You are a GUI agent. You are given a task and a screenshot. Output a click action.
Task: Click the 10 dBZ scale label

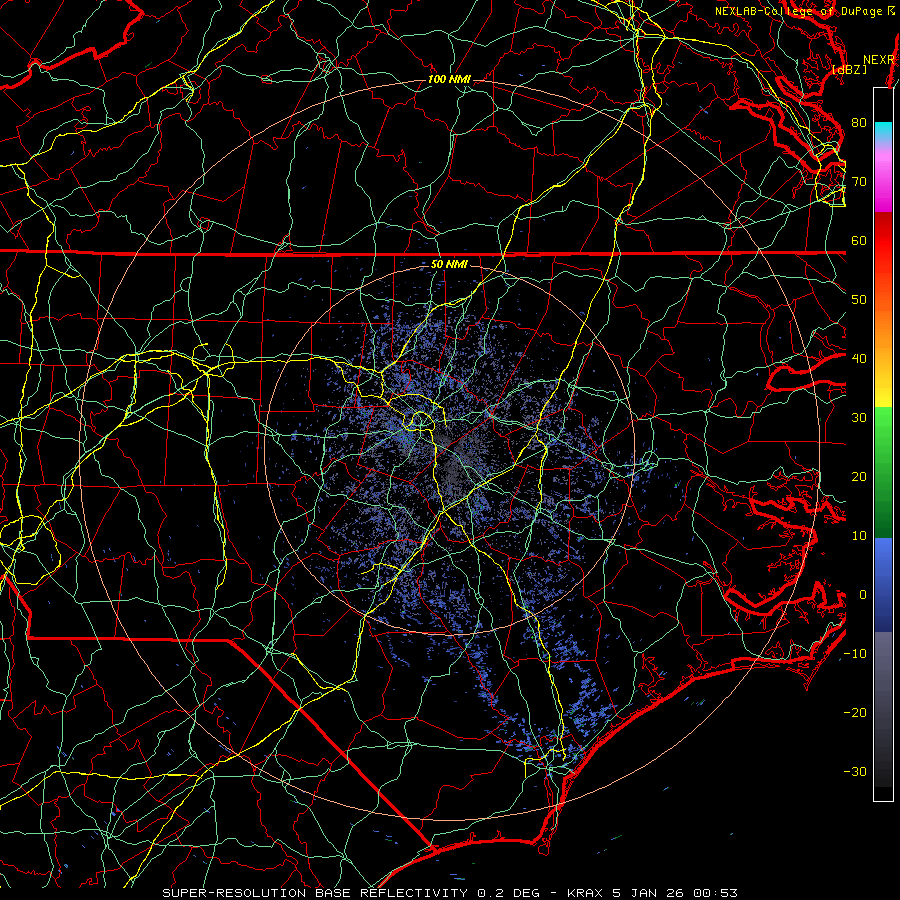[859, 536]
